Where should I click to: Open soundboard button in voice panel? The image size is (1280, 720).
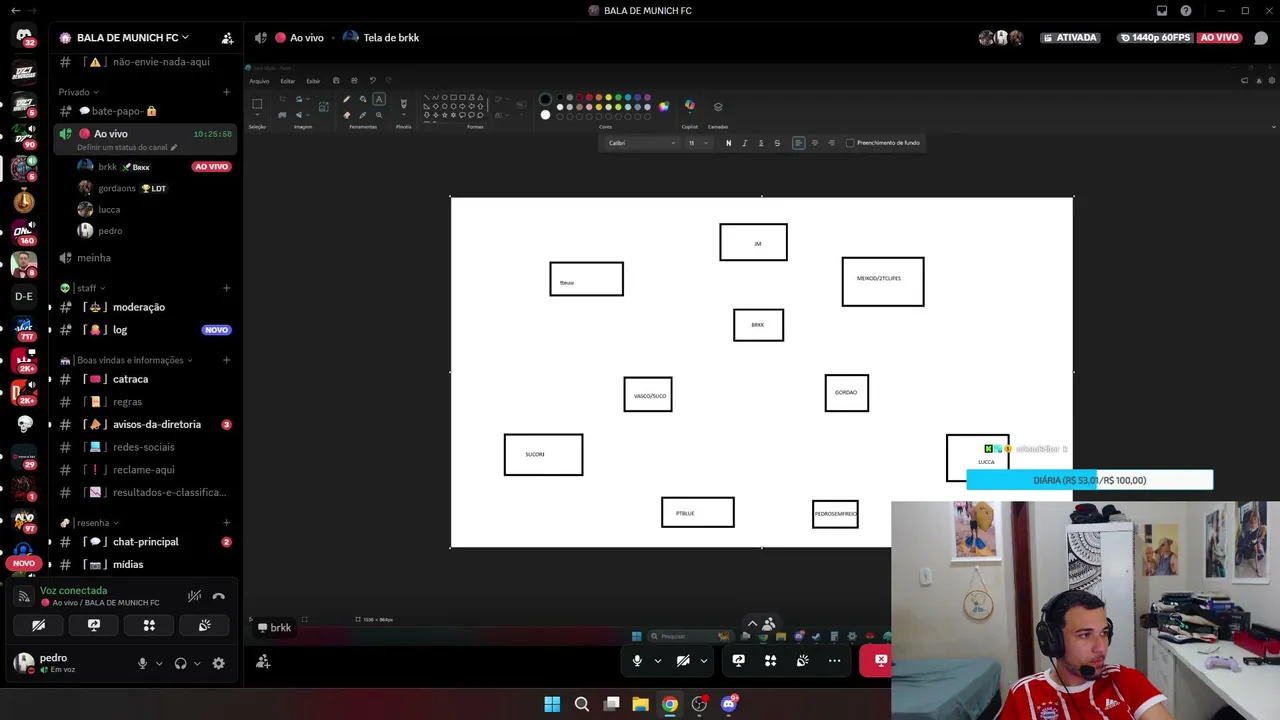(x=204, y=625)
